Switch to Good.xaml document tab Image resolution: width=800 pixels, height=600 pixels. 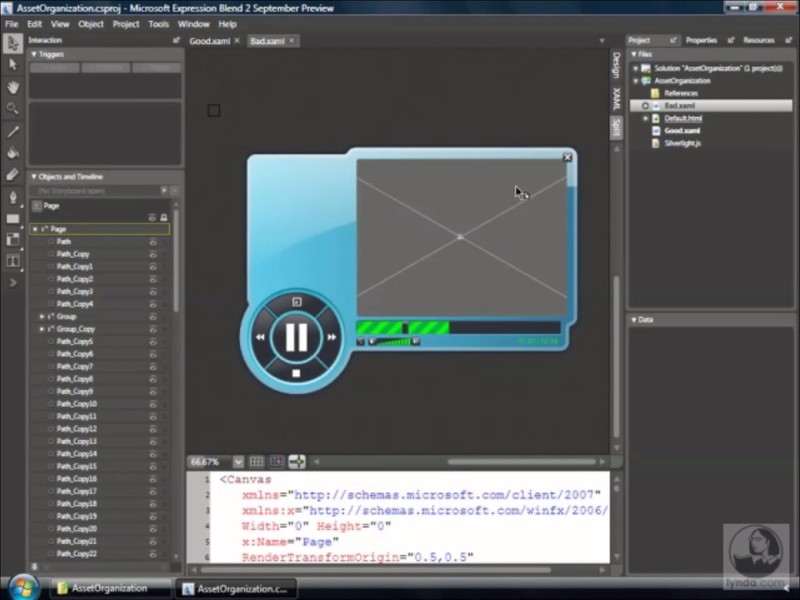point(210,41)
